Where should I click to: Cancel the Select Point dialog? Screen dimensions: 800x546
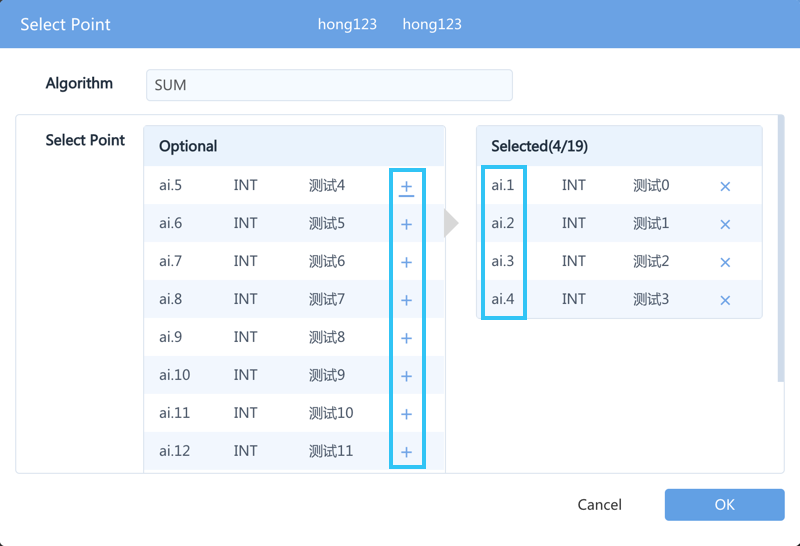(x=599, y=505)
